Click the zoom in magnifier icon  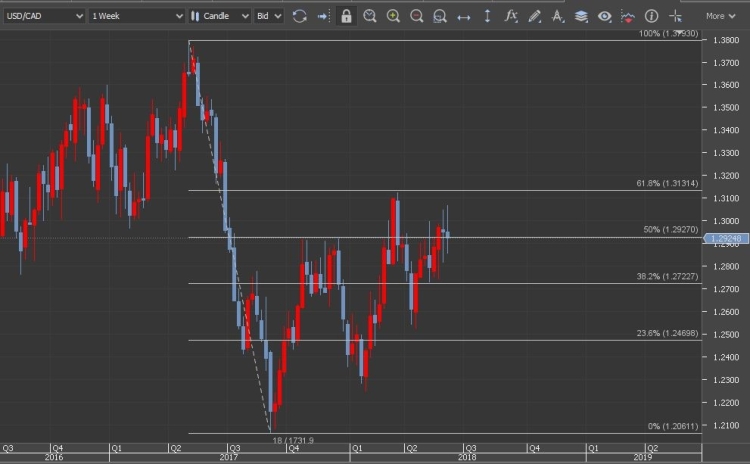click(x=393, y=16)
